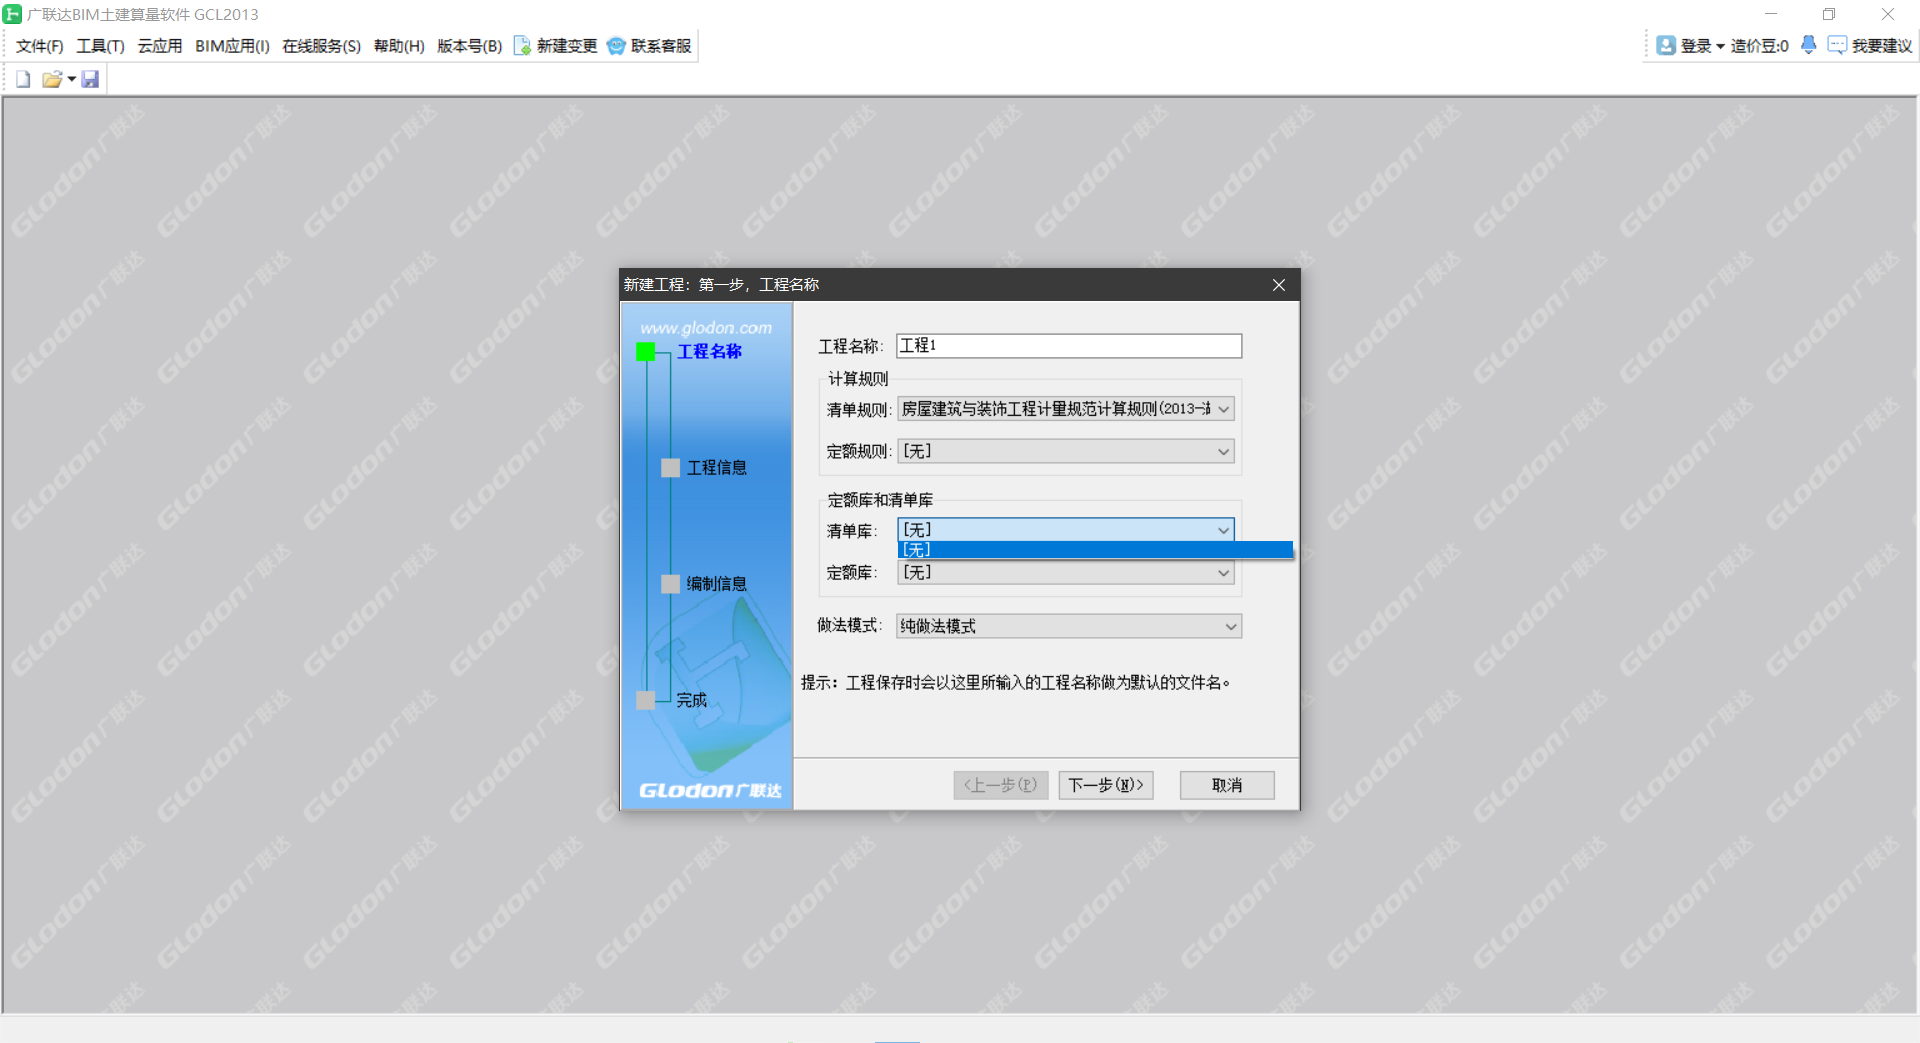Open the 定额库 dropdown
This screenshot has height=1043, width=1920.
[x=1066, y=573]
